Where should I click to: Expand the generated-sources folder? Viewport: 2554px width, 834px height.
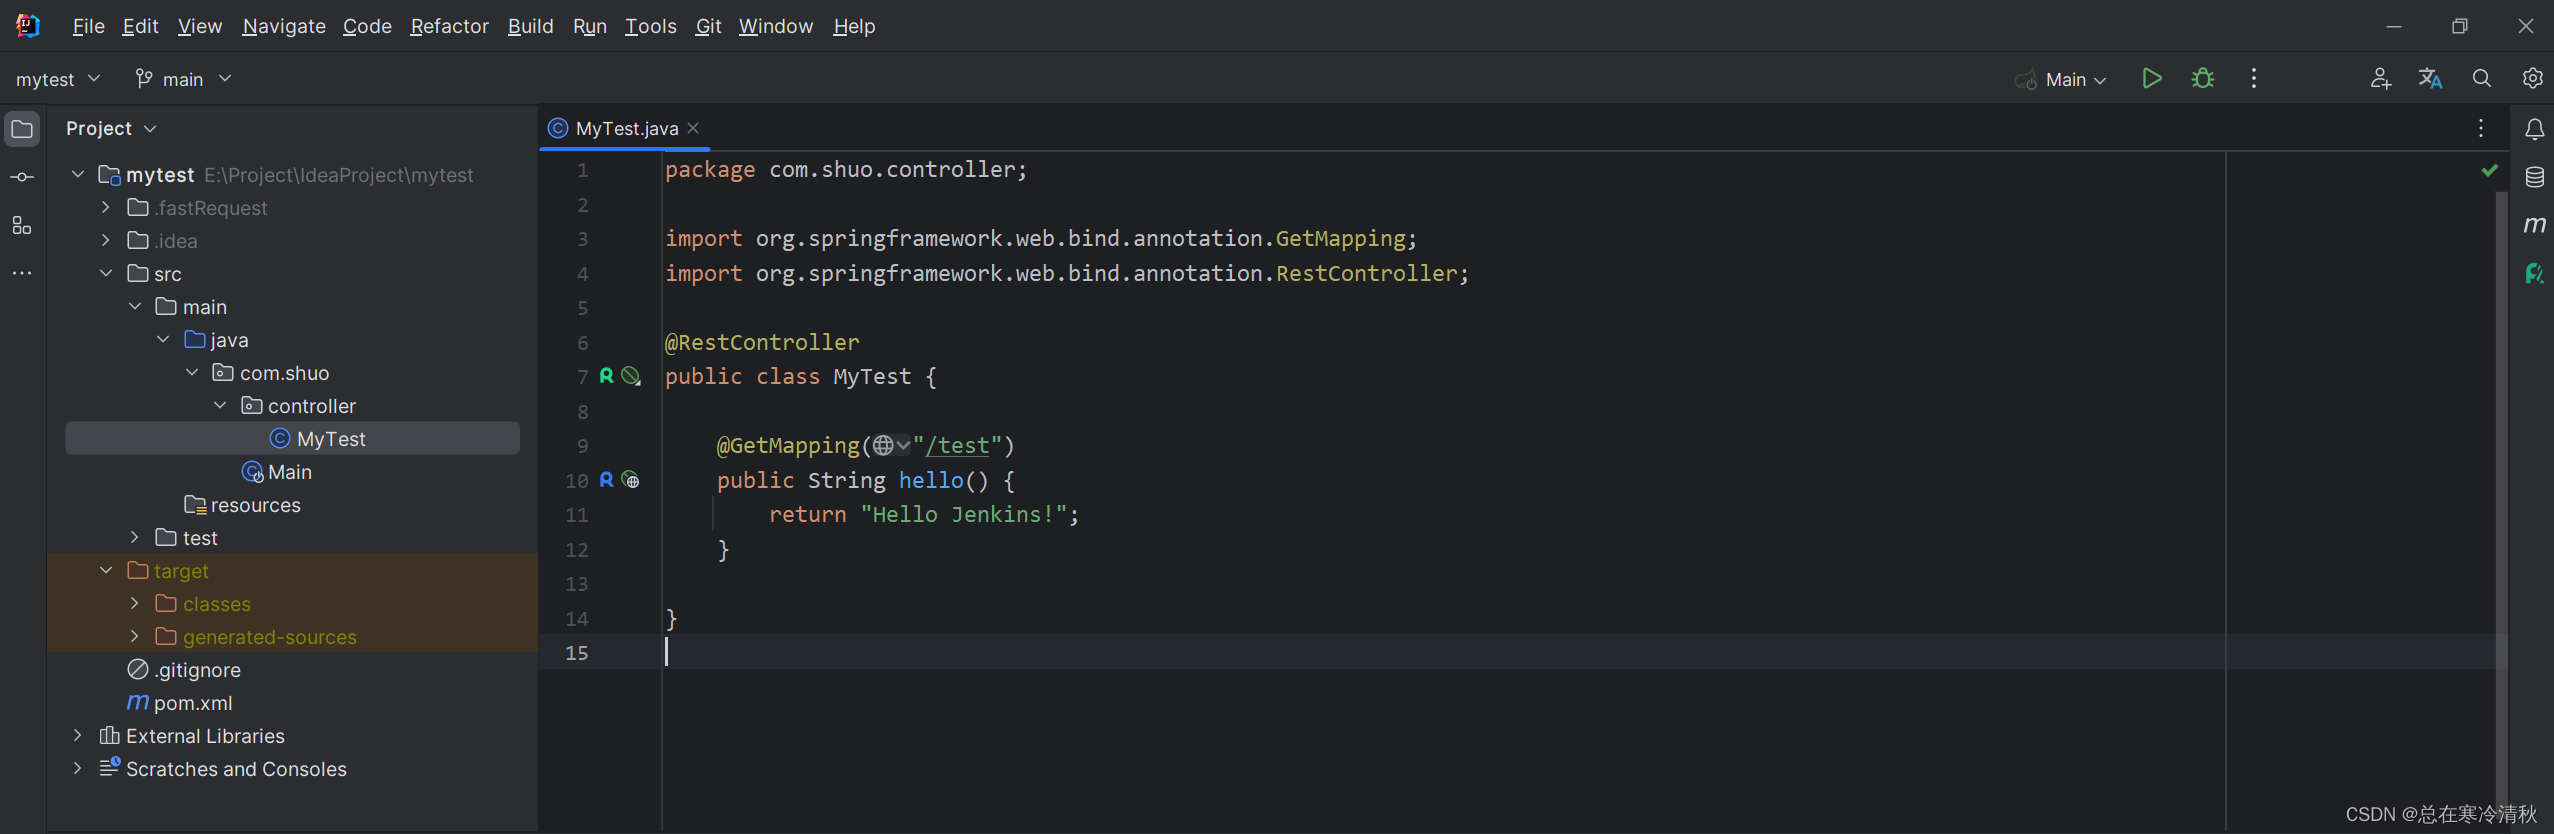click(135, 636)
